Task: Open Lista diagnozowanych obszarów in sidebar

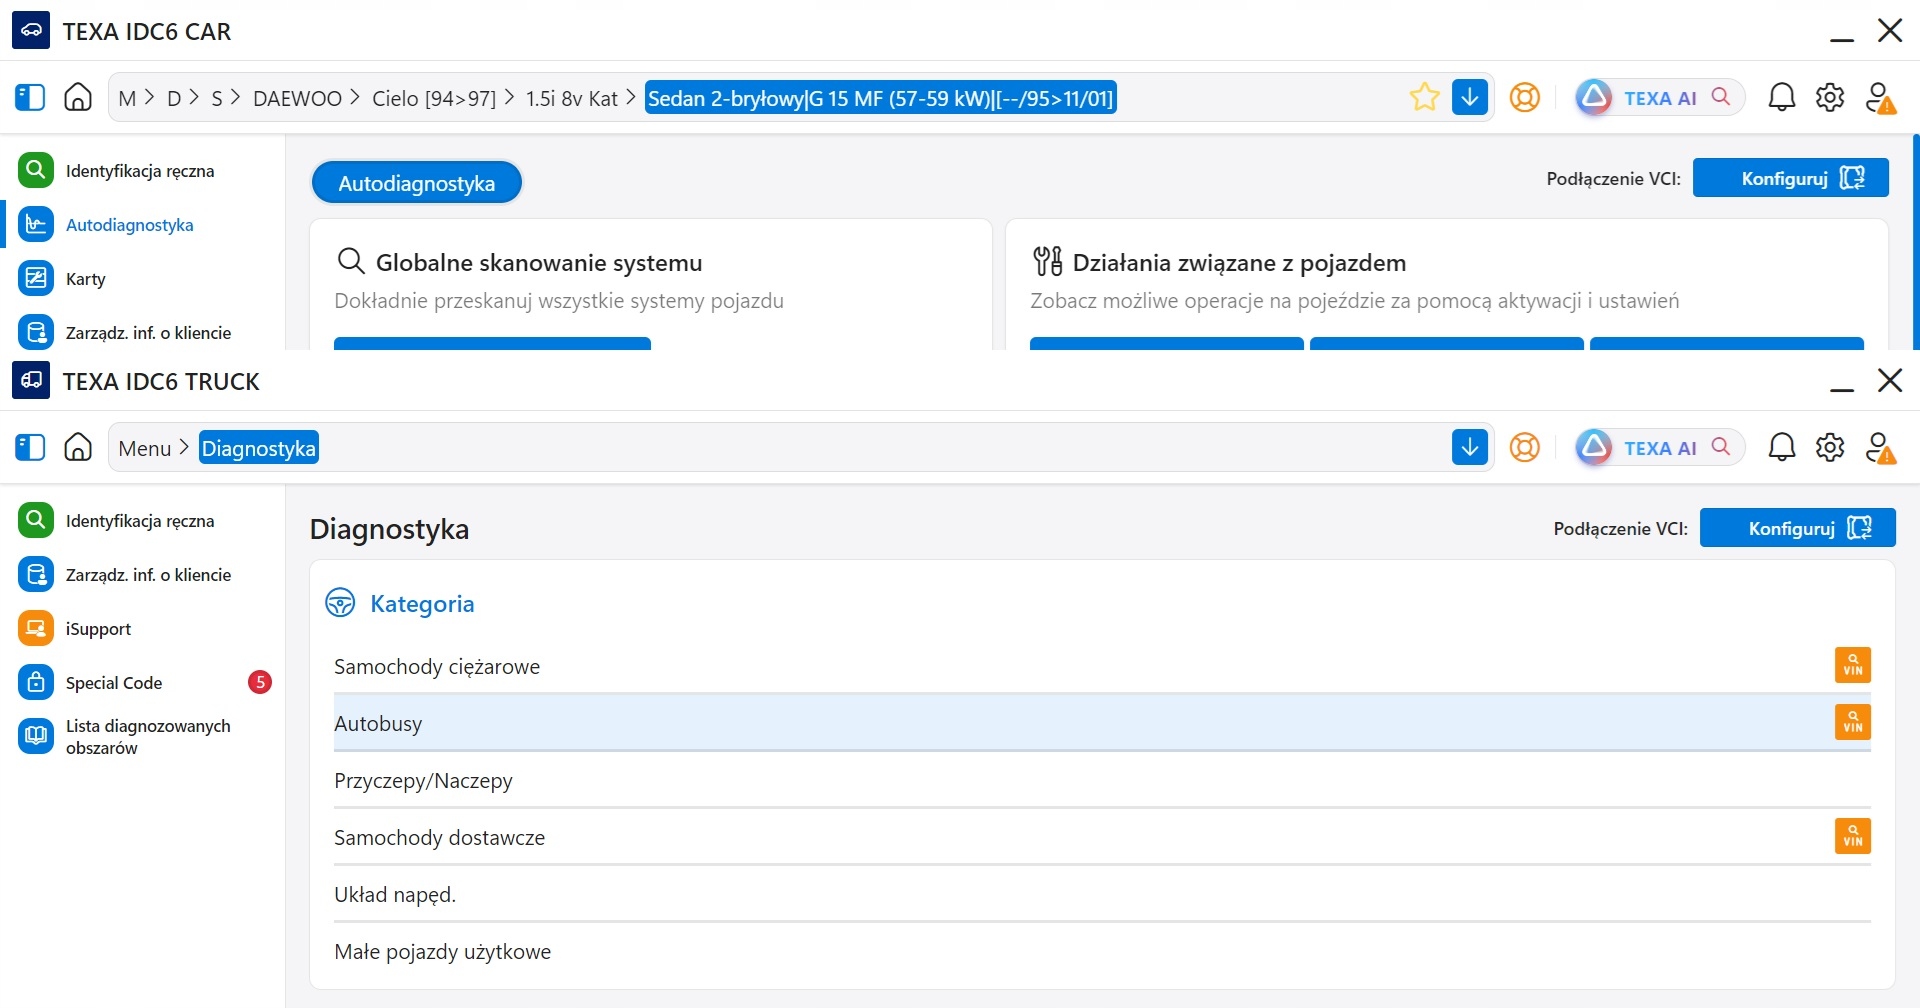Action: point(142,737)
